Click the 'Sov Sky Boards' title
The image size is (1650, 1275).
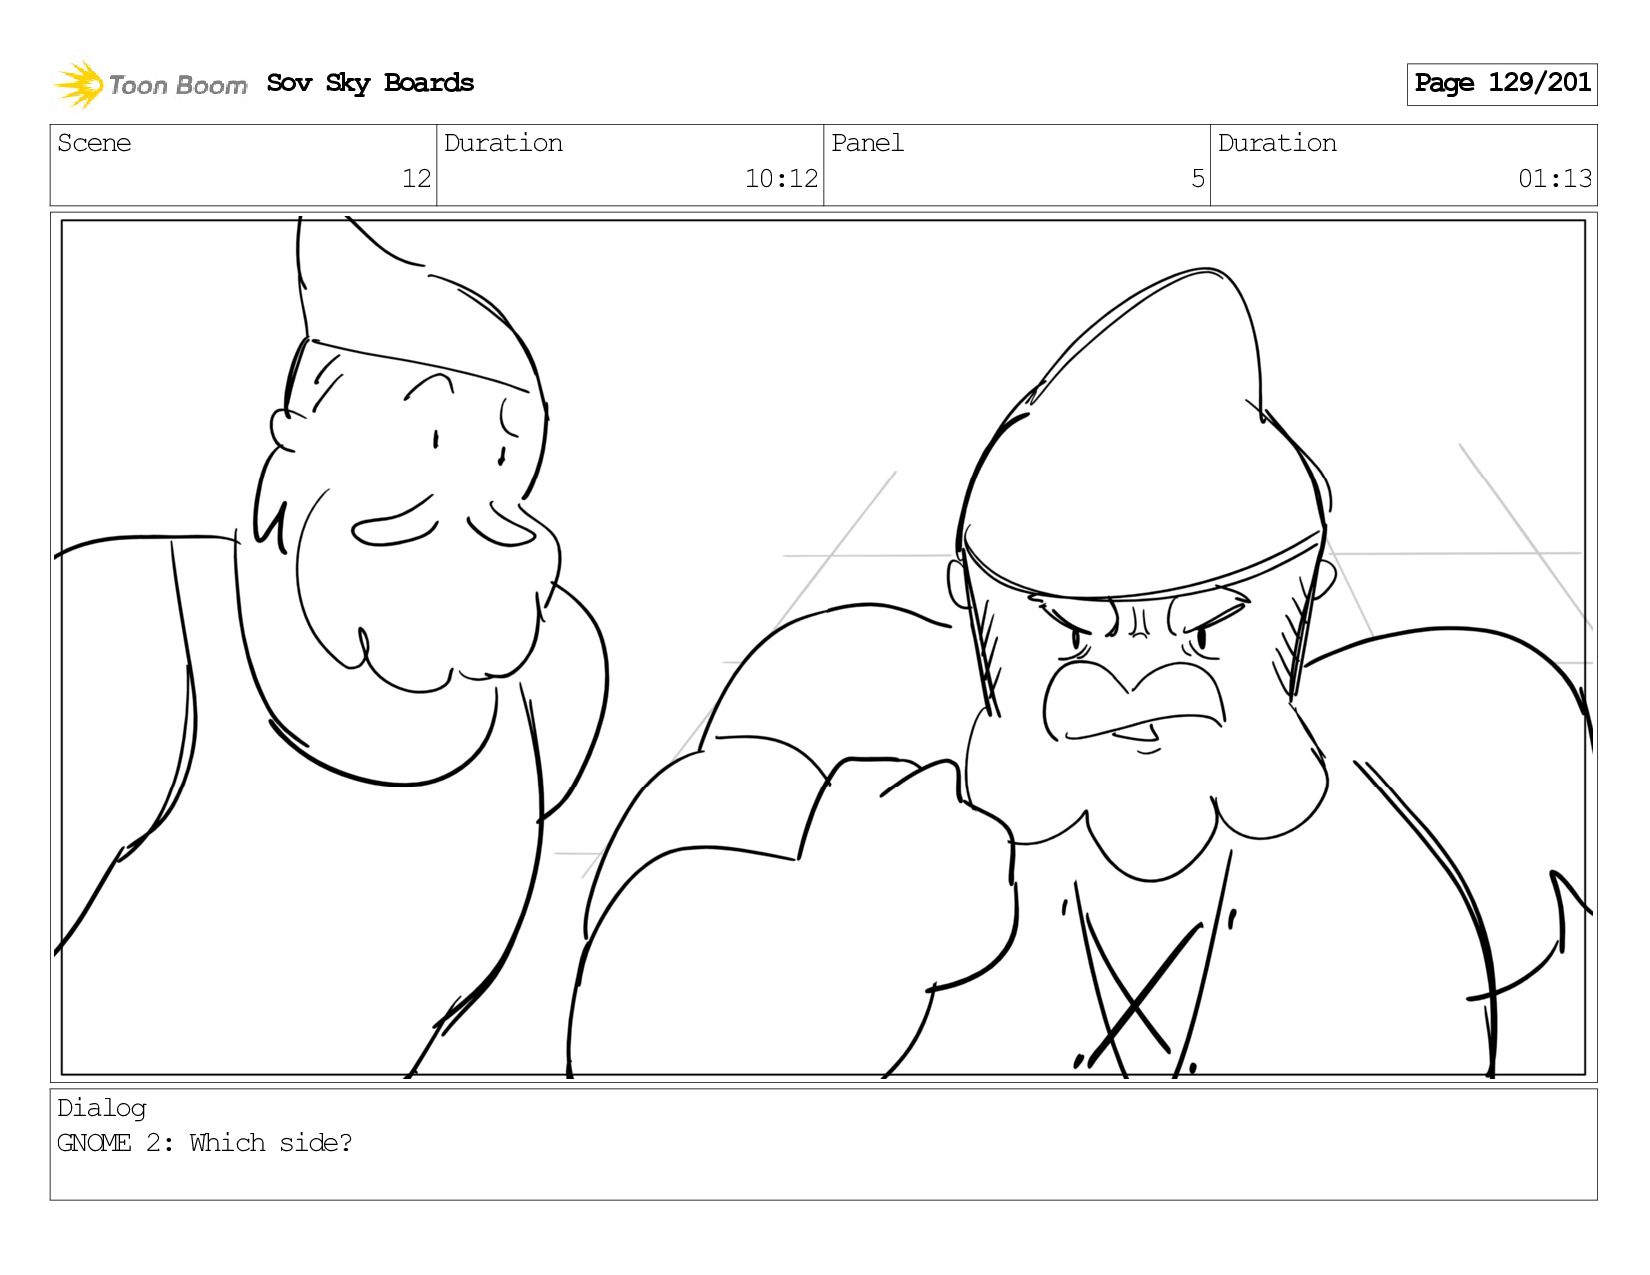coord(370,83)
